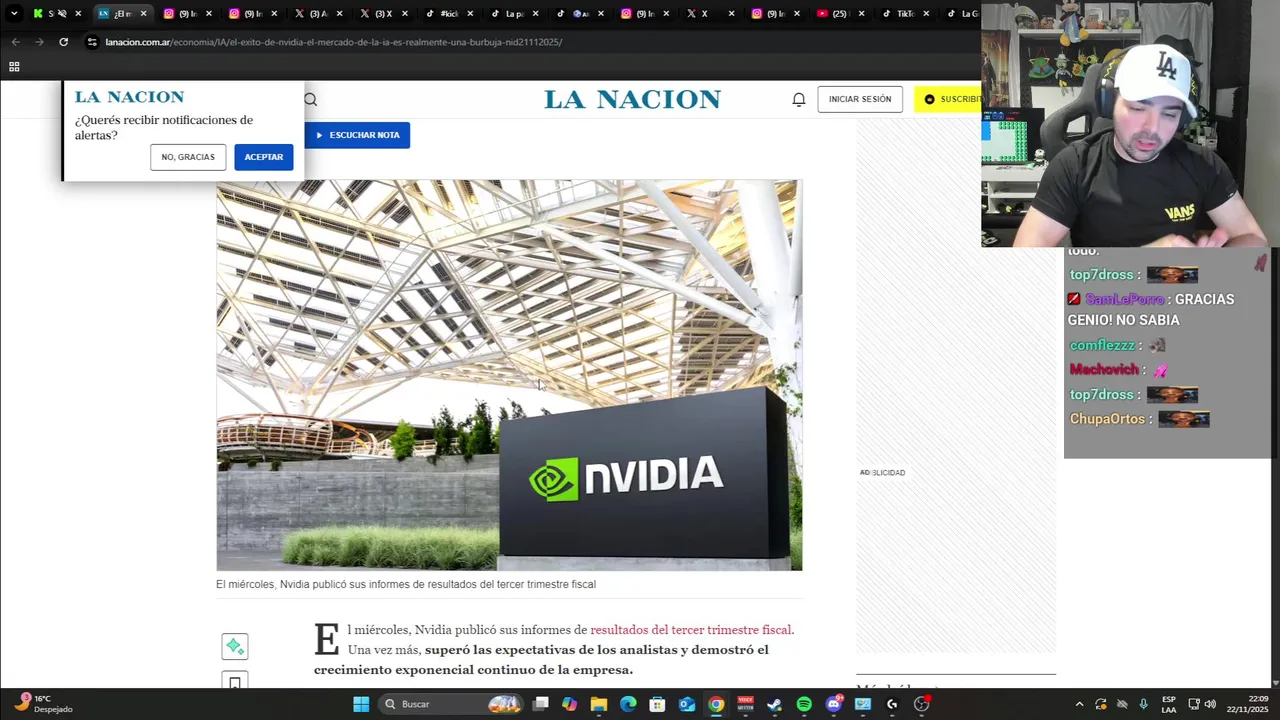Image resolution: width=1280 pixels, height=720 pixels.
Task: Play article audio with 'ESCUCHAR NOTA'
Action: (357, 135)
